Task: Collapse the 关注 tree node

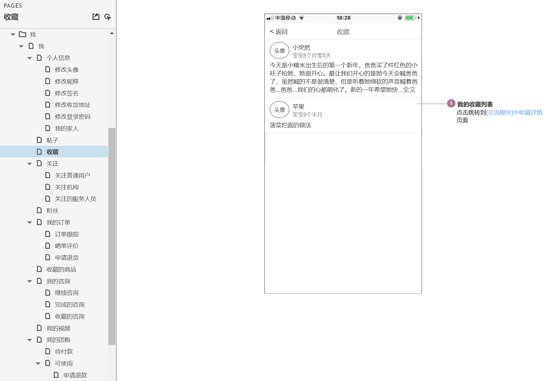Action: pyautogui.click(x=30, y=163)
